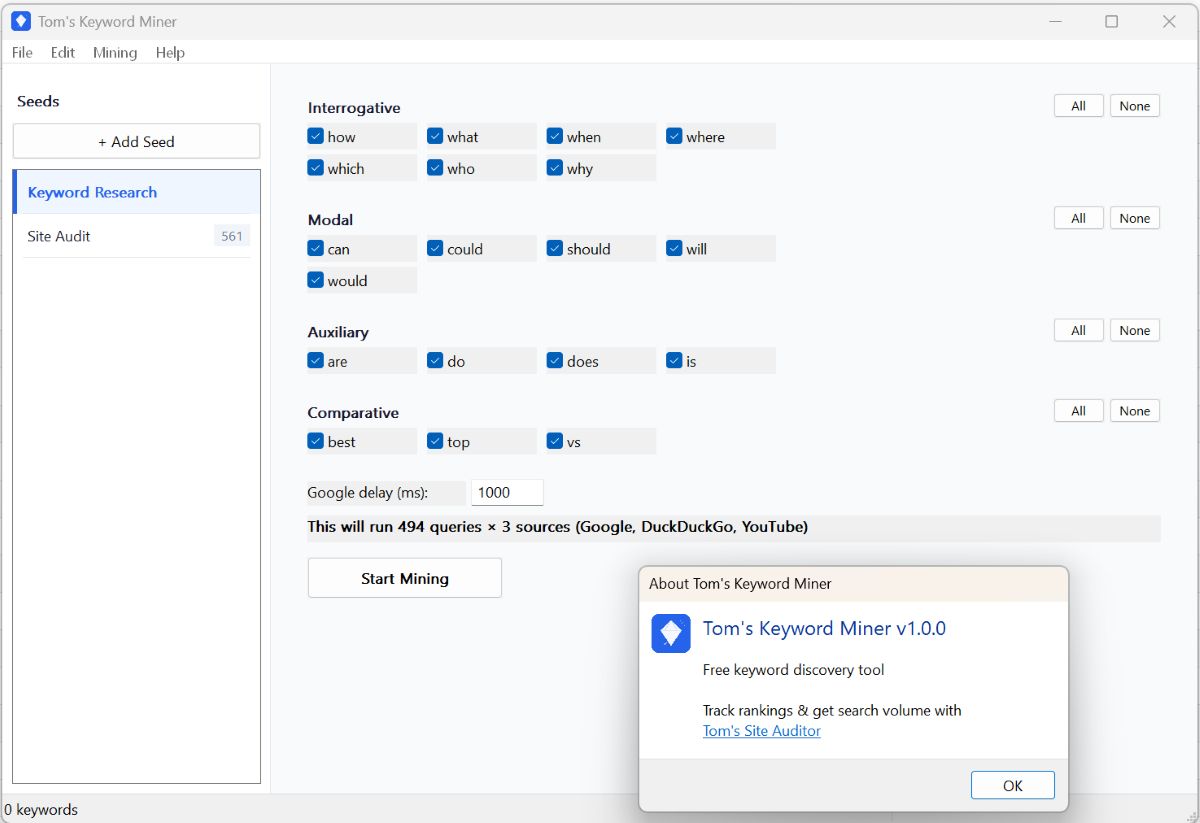The height and width of the screenshot is (823, 1200).
Task: Toggle the 'would' modal checkbox
Action: coord(316,280)
